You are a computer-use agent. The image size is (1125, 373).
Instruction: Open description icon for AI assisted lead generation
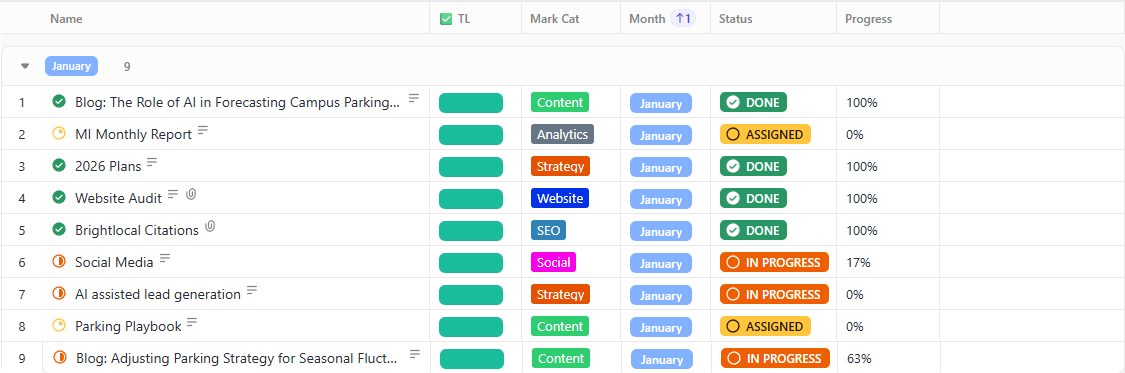click(252, 290)
